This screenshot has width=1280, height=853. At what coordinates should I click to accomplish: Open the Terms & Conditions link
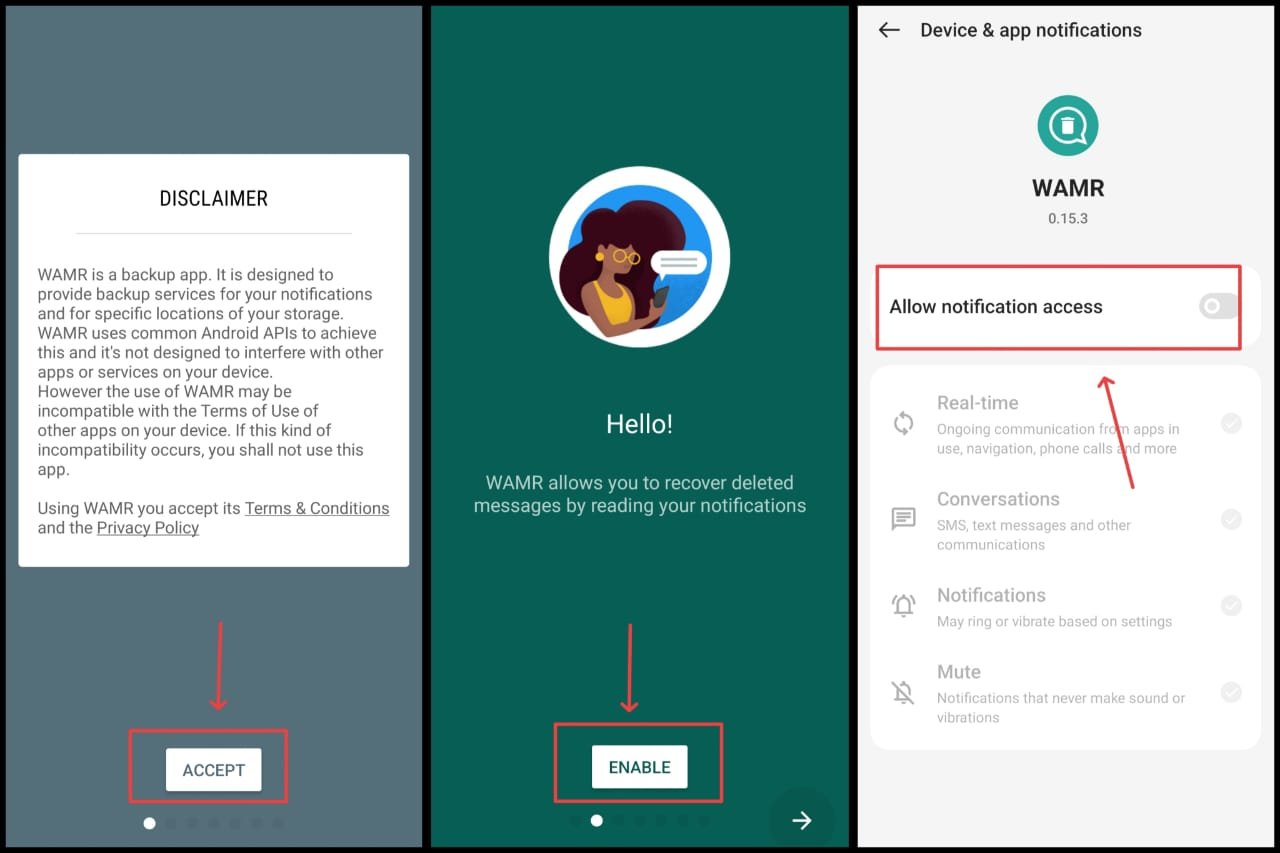click(317, 508)
